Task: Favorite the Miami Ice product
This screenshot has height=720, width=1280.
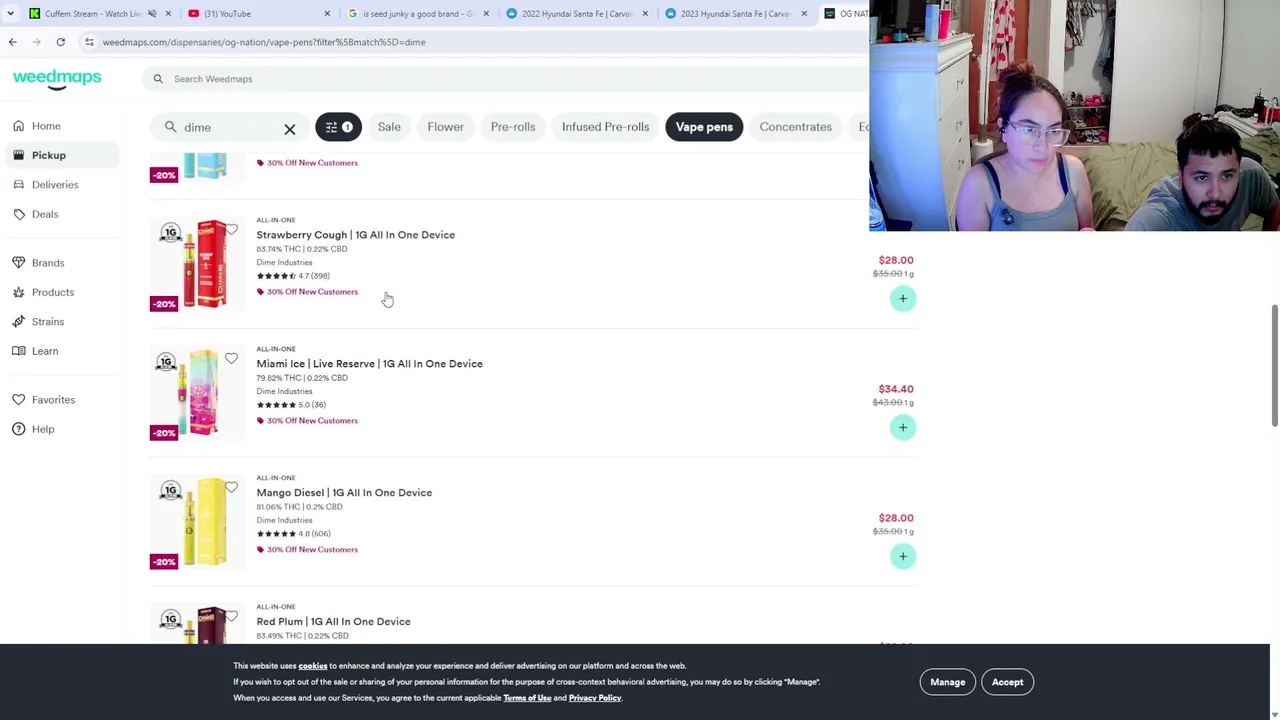Action: [x=231, y=359]
